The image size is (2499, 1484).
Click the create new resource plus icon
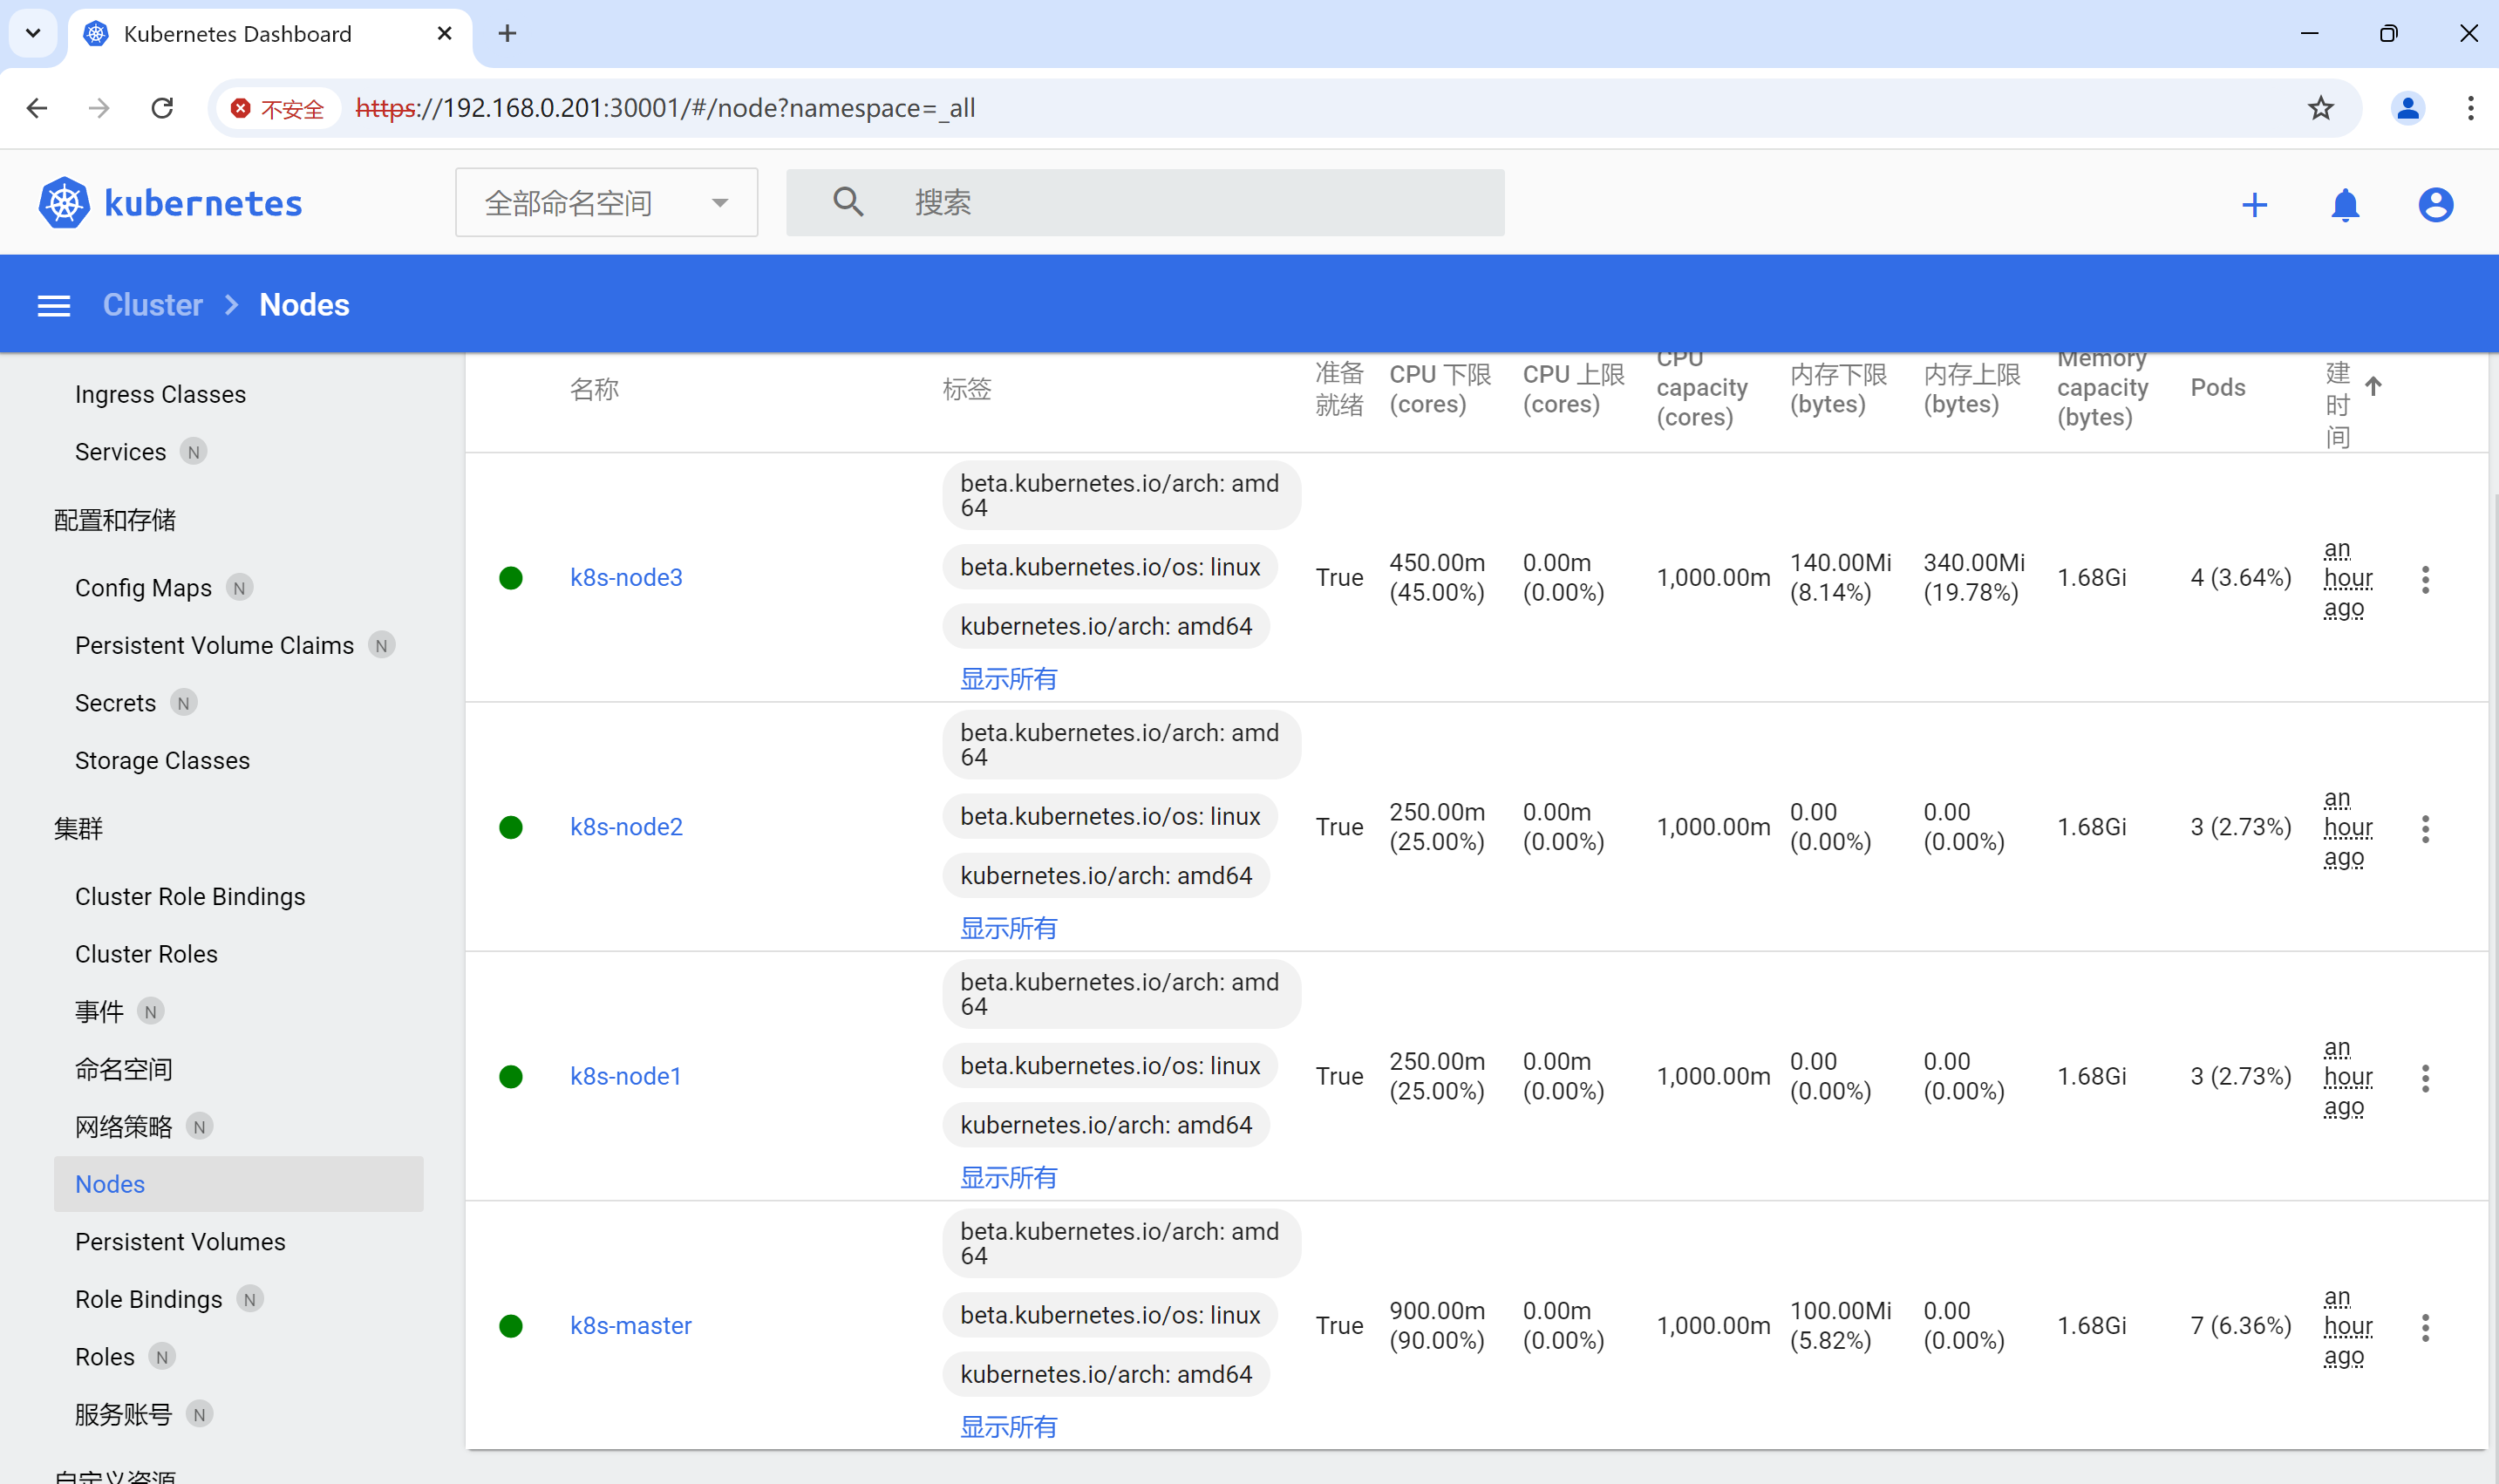(2254, 205)
